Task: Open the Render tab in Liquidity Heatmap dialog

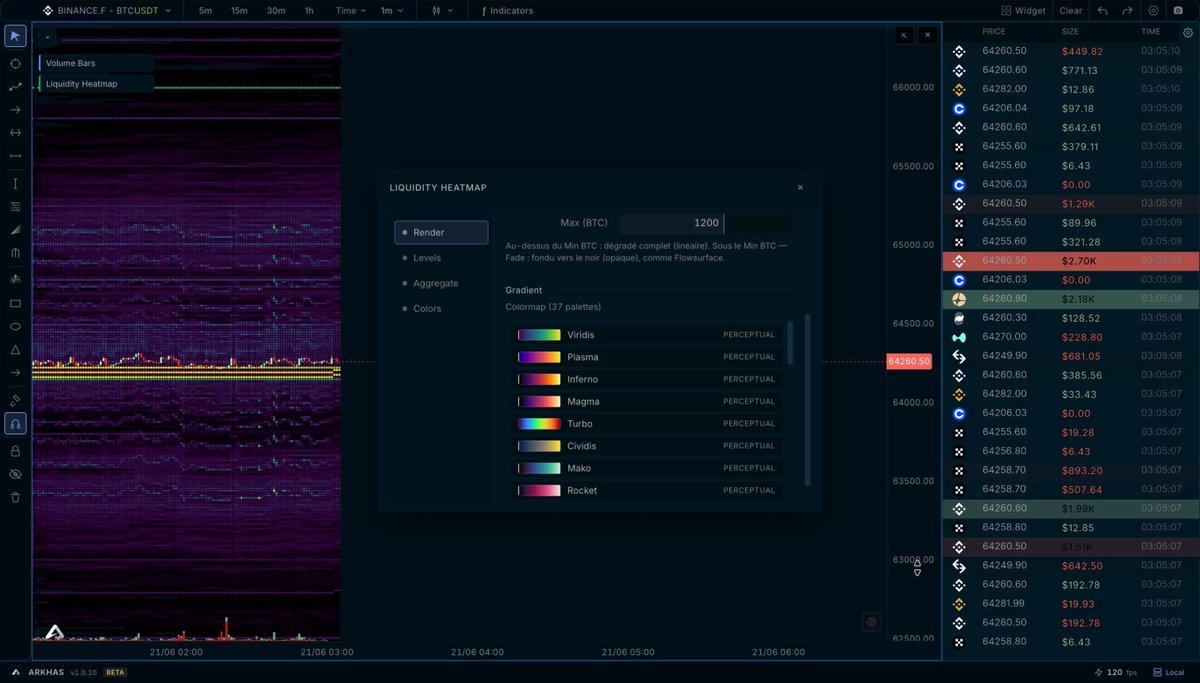Action: pyautogui.click(x=441, y=232)
